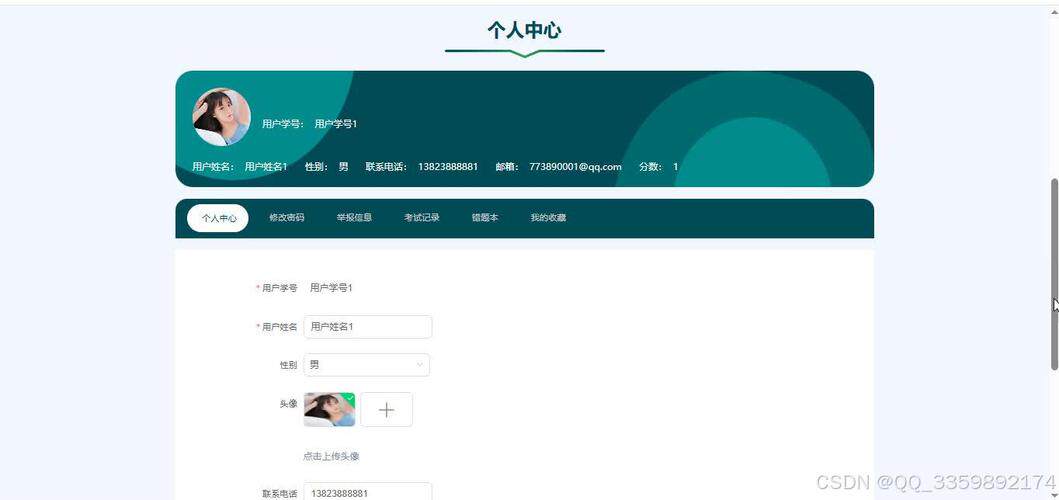Click the plus icon to upload avatar

386,409
